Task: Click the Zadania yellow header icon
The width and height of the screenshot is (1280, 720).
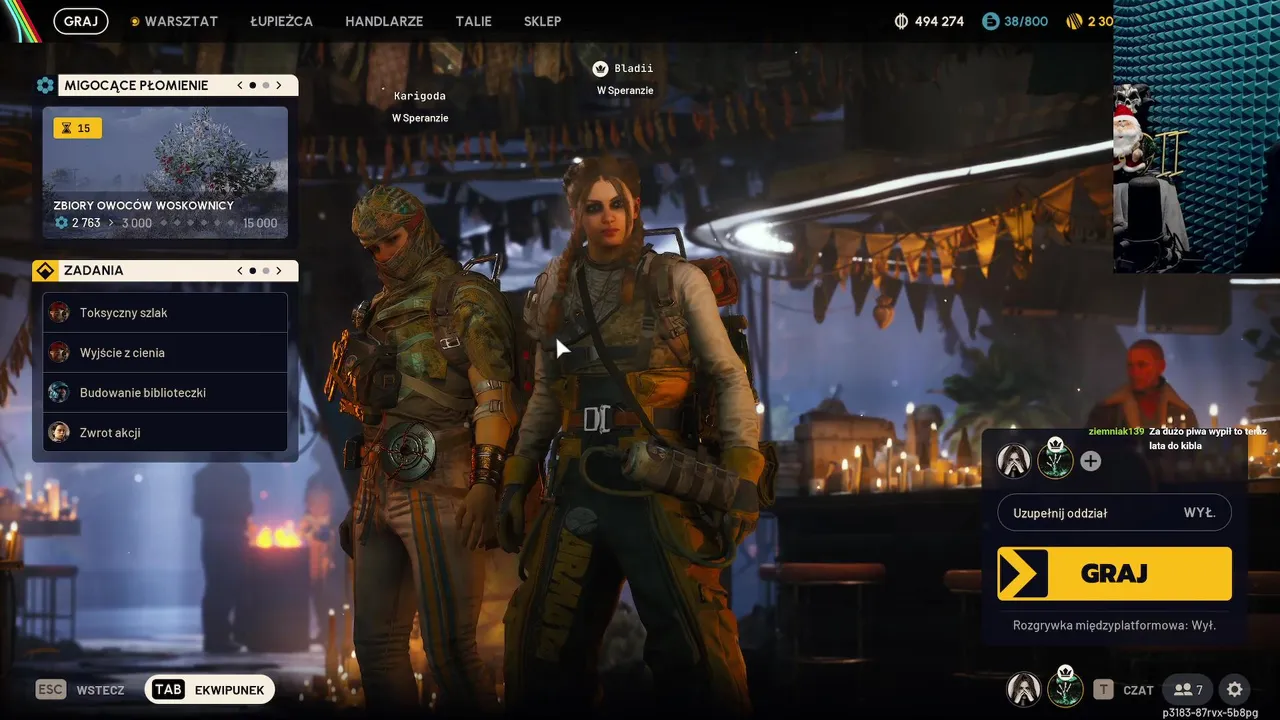Action: [x=45, y=271]
